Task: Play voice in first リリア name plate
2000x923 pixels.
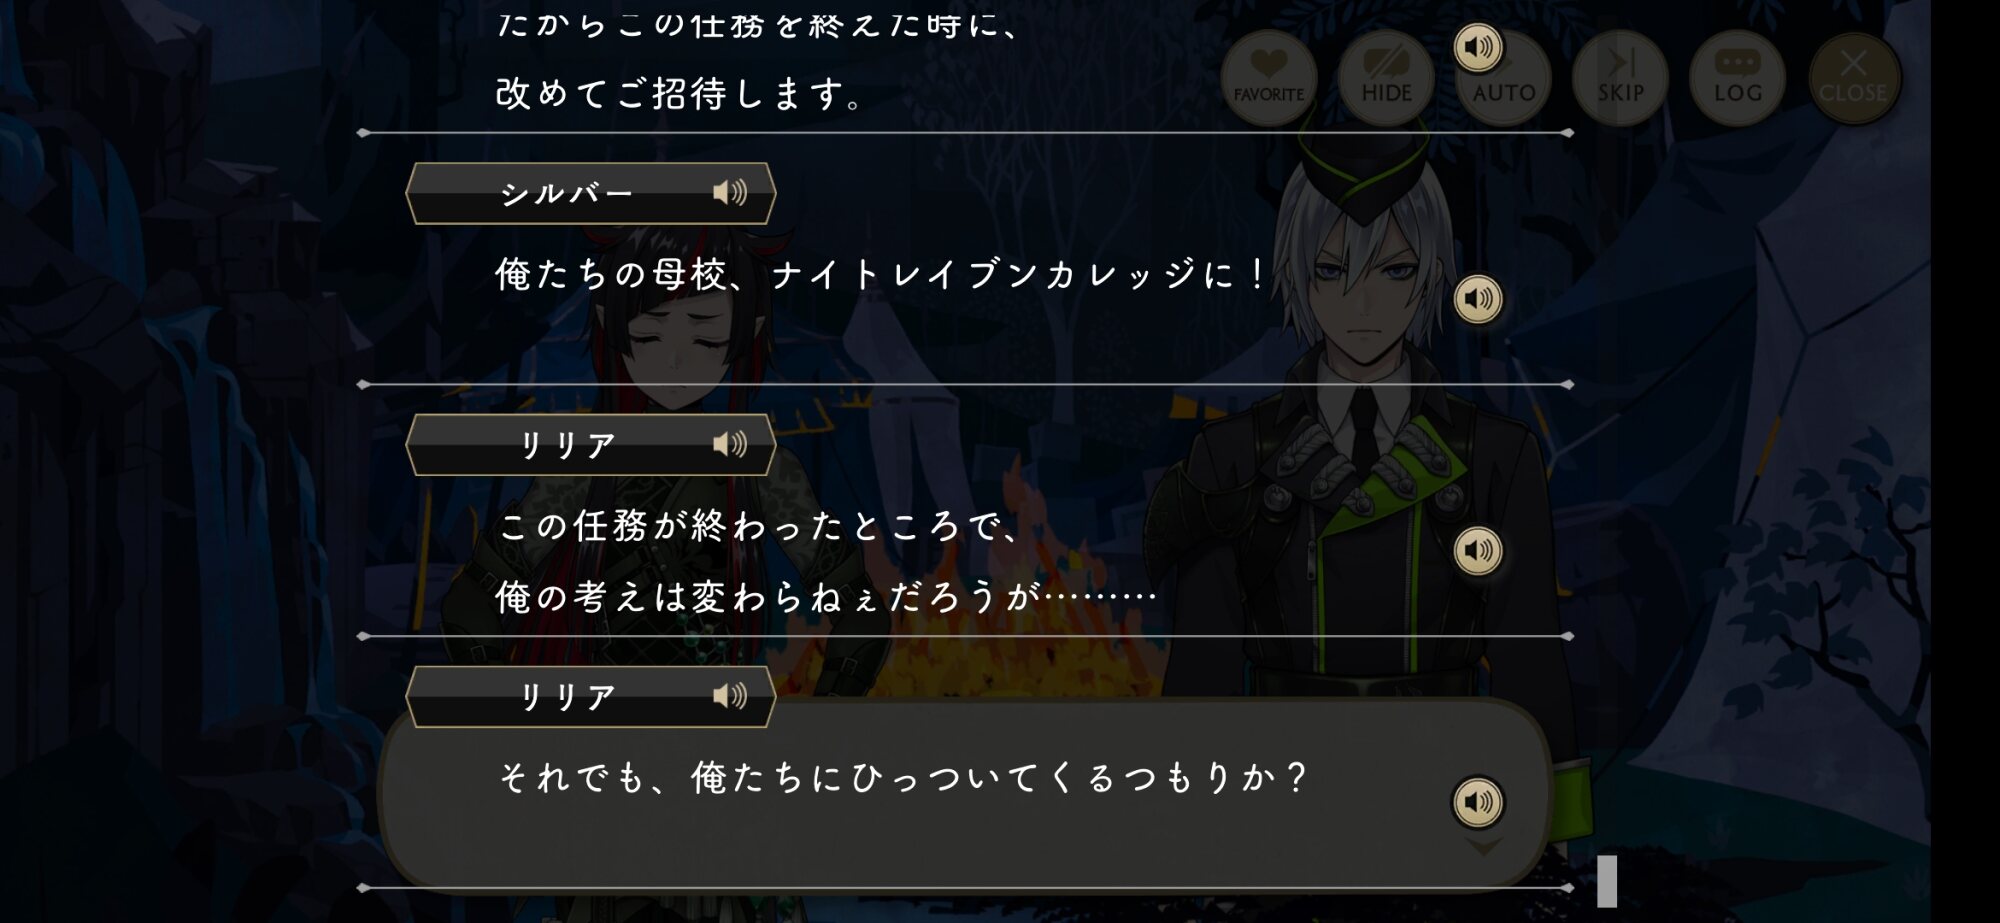Action: [730, 444]
